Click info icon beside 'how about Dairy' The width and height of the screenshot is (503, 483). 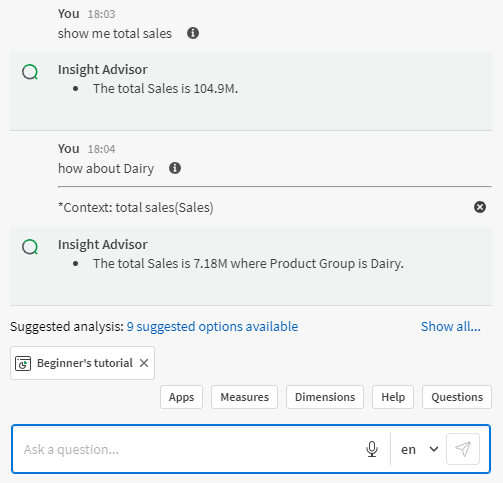pyautogui.click(x=175, y=168)
